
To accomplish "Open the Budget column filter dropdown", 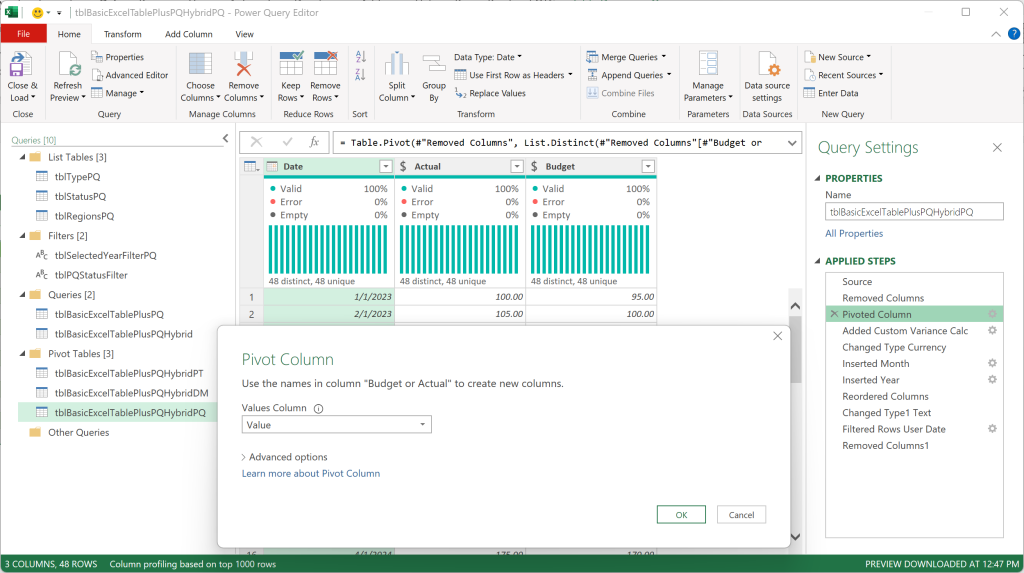I will (648, 167).
